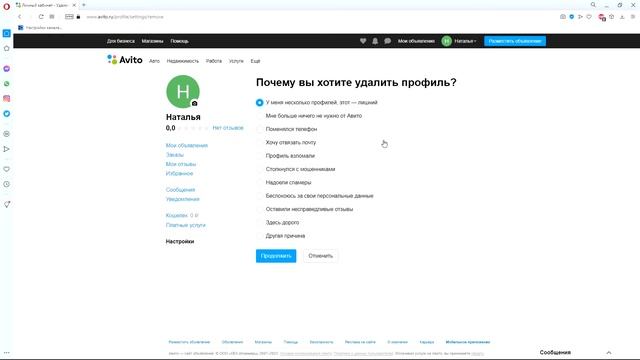Select 'У меня несколько профилей' radio option
Viewport: 640px width, 360px height.
259,102
